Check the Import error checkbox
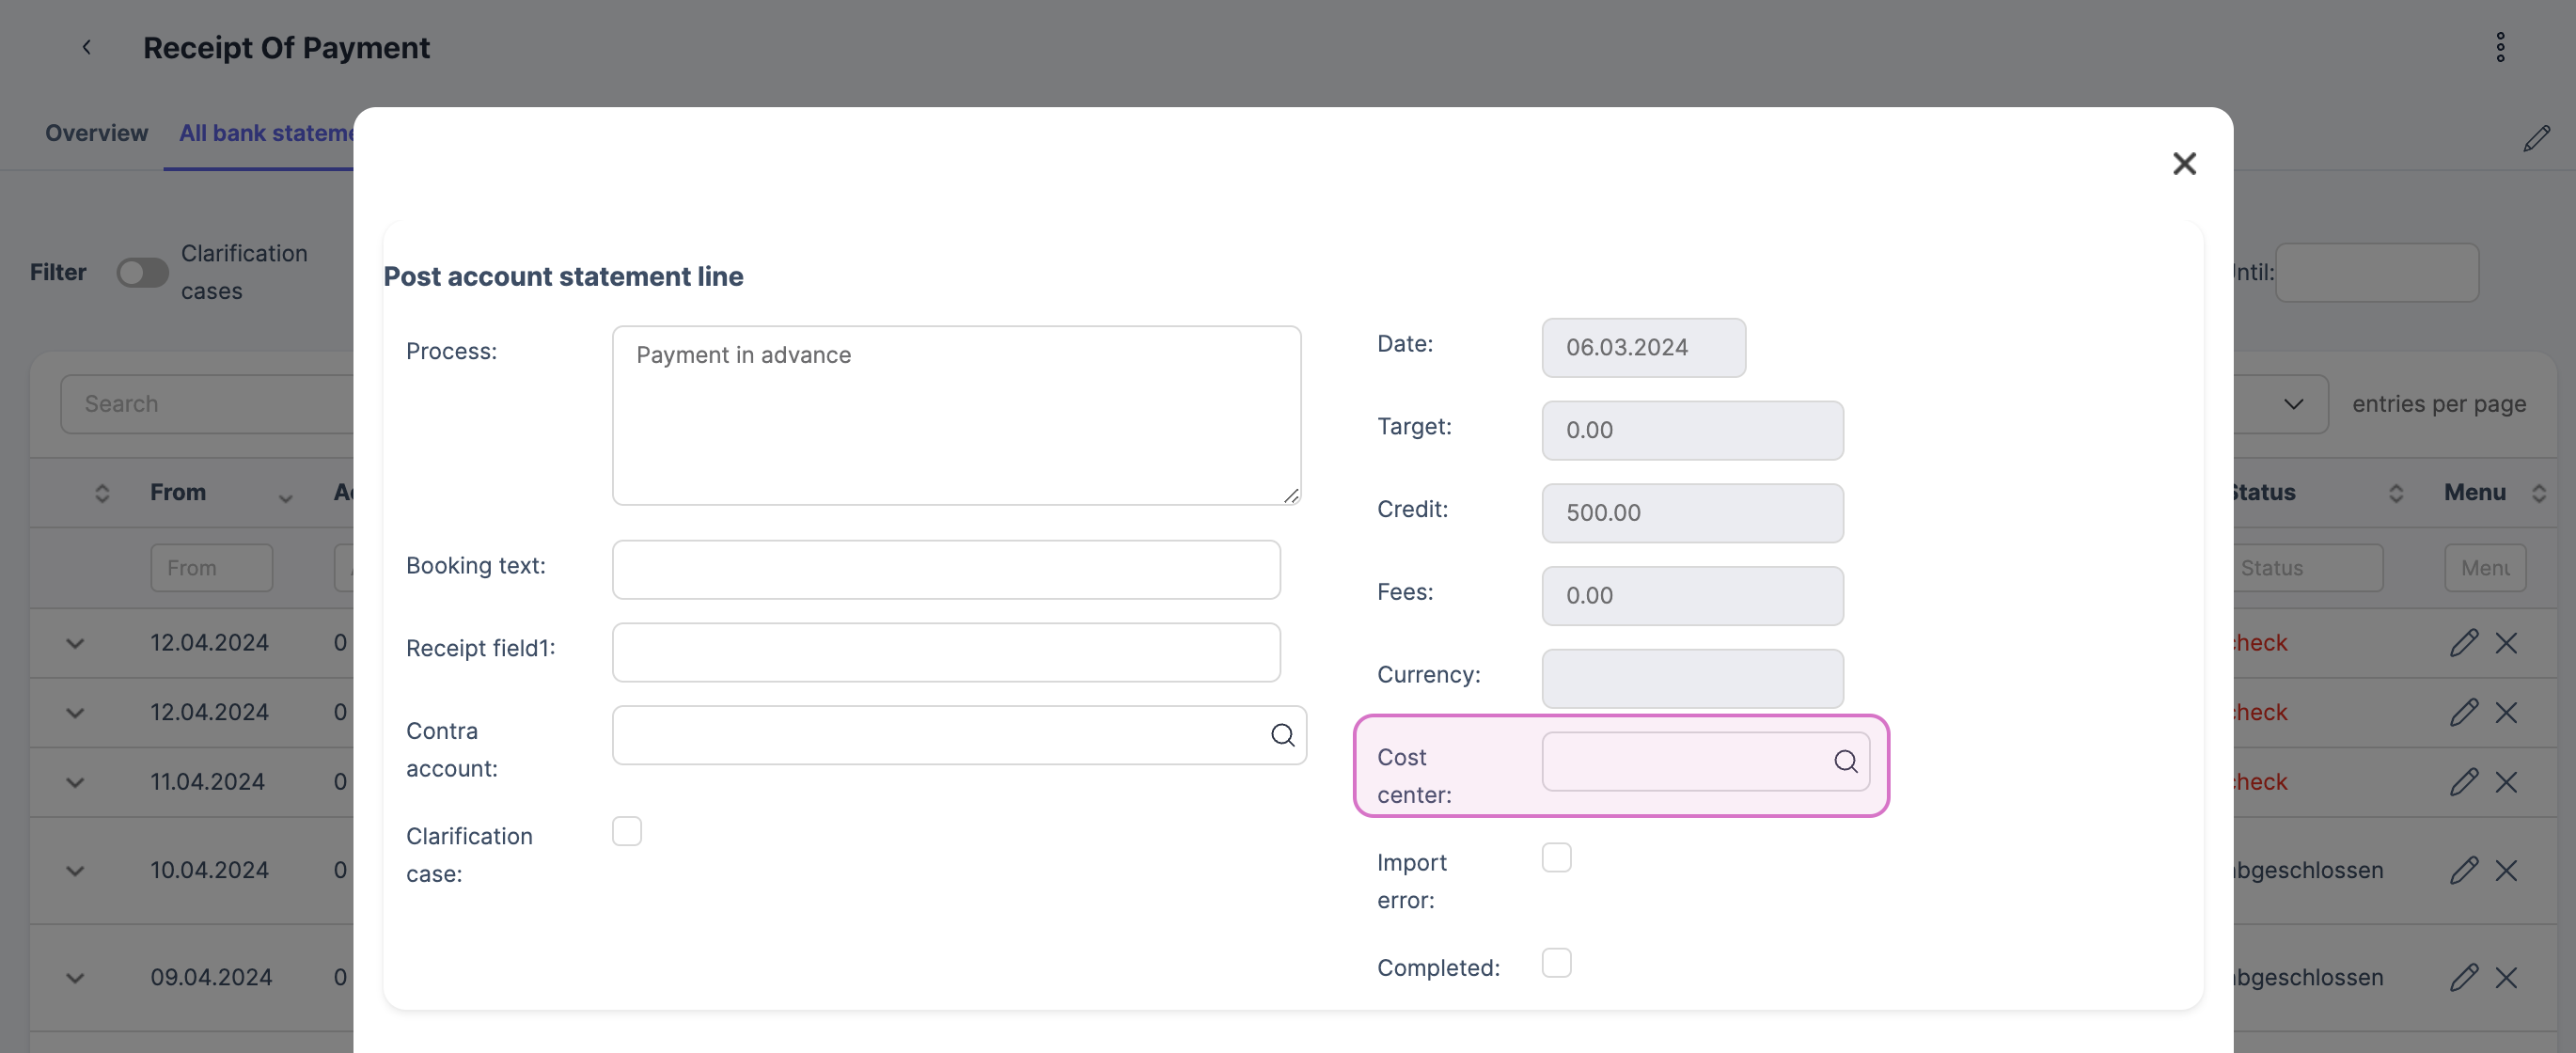This screenshot has height=1053, width=2576. [1557, 857]
